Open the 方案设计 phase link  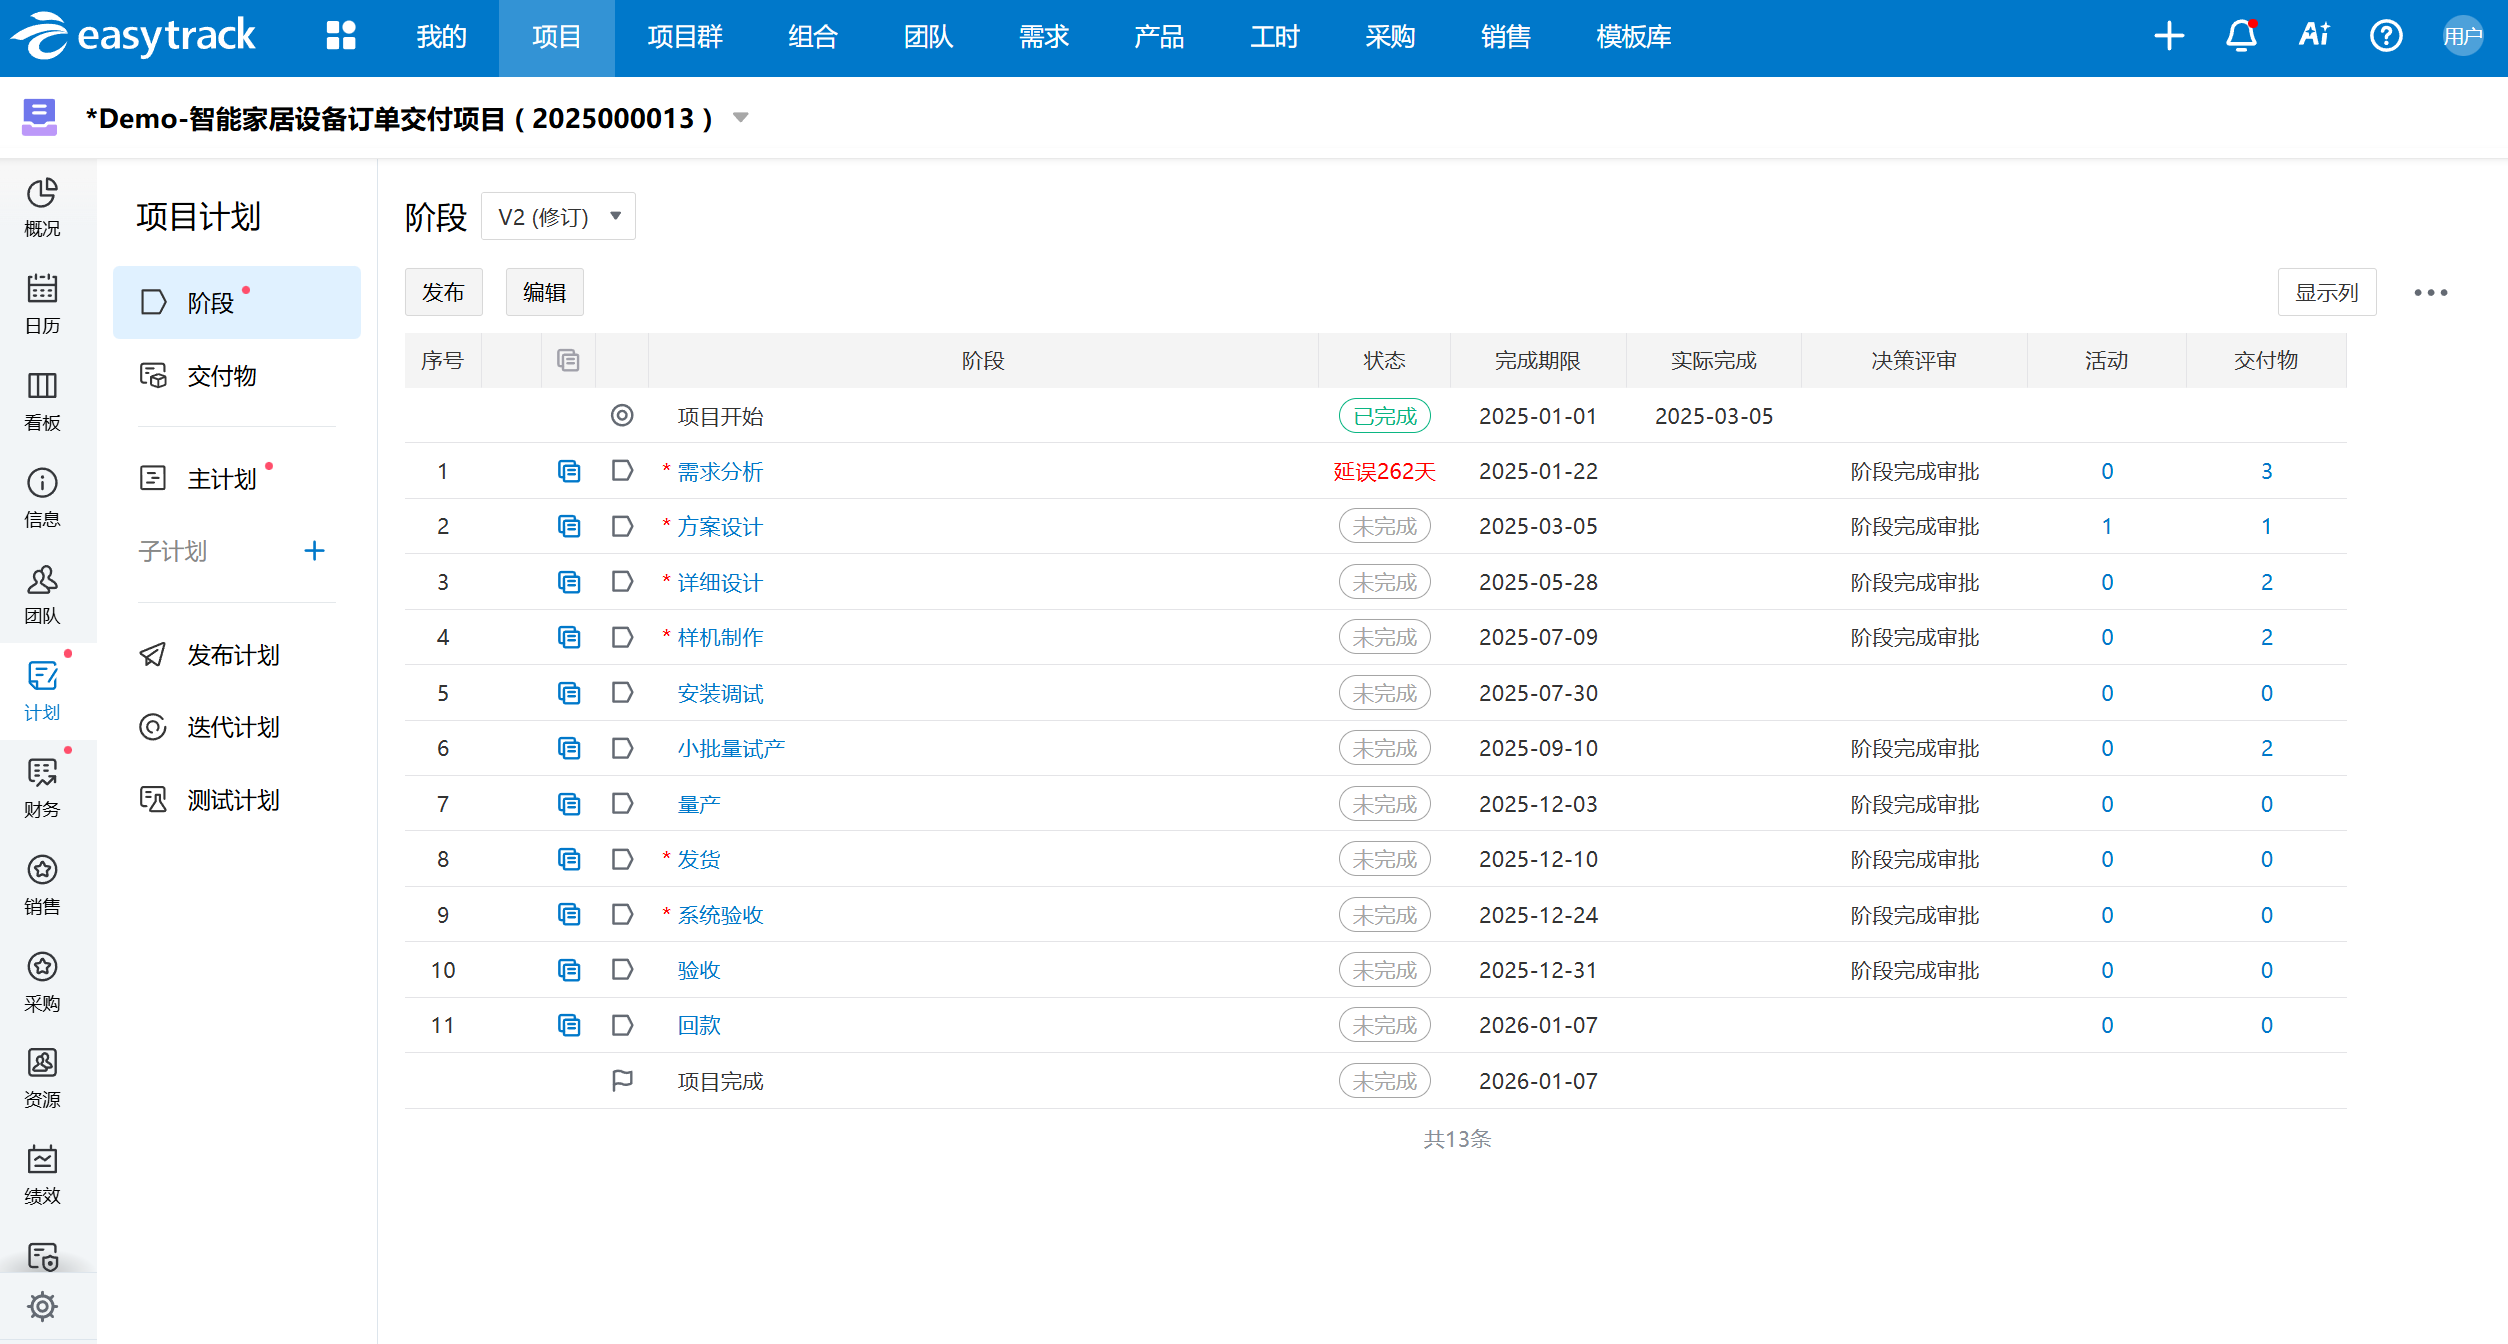click(720, 527)
